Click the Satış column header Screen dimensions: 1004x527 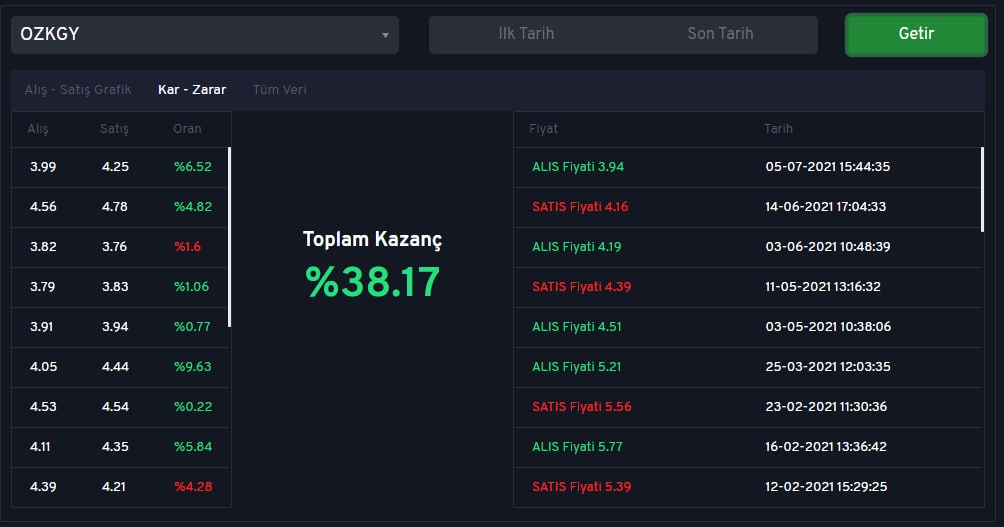[x=114, y=129]
